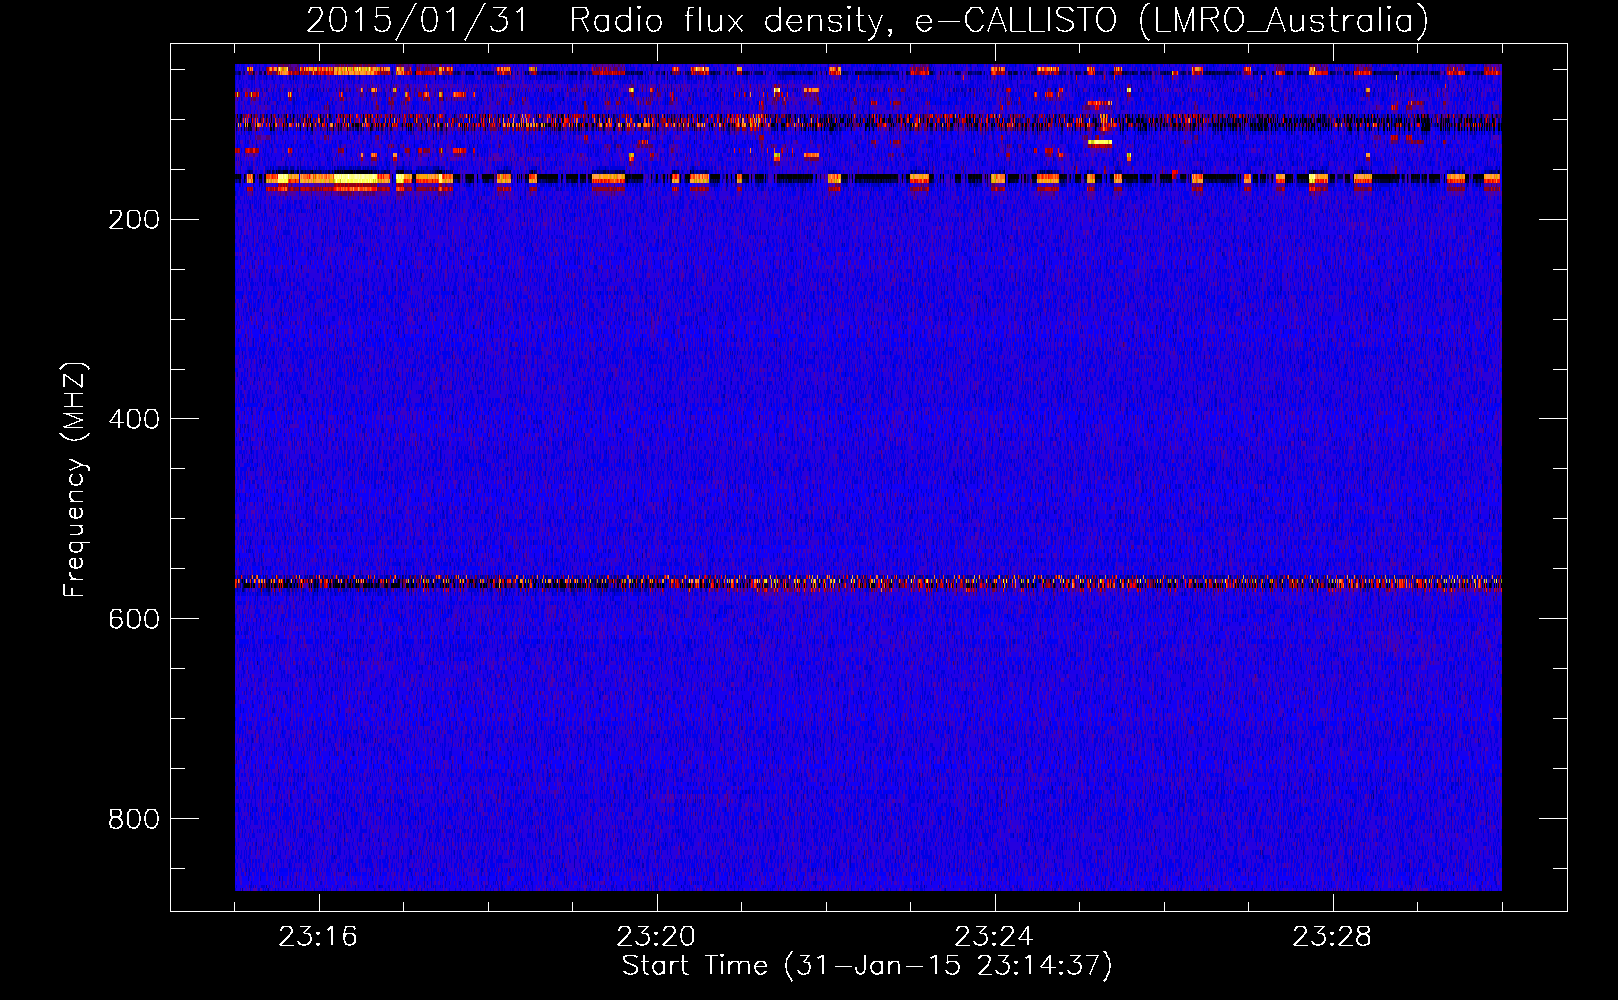The height and width of the screenshot is (1000, 1618).
Task: Click the 23:20 time tick label
Action: coord(656,937)
